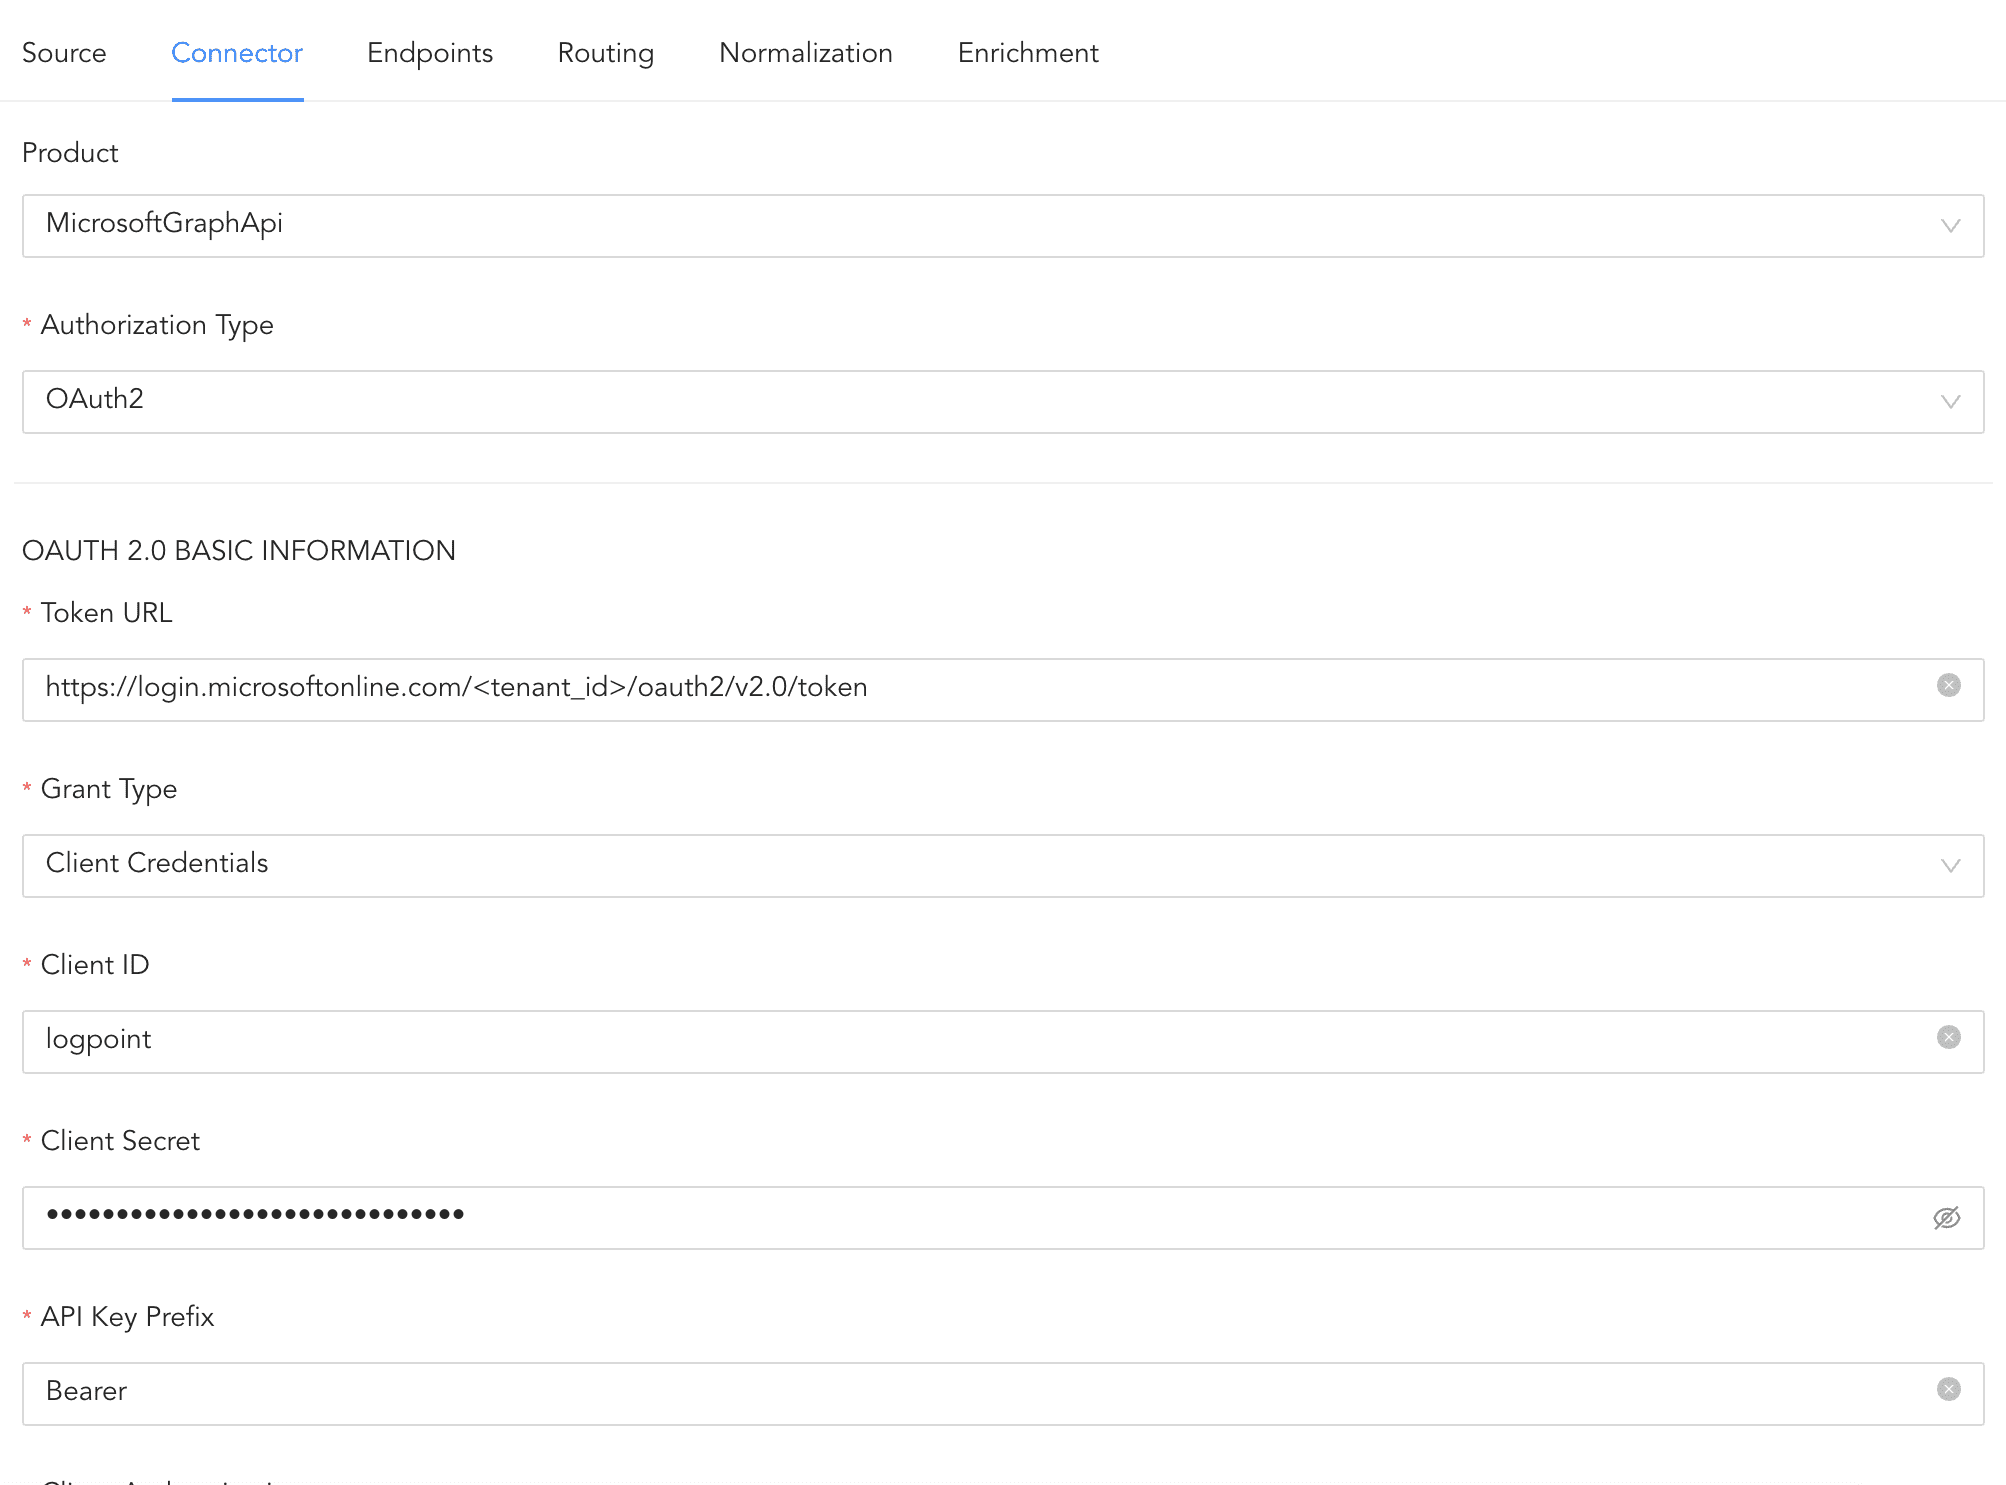Screen dimensions: 2006x1485
Task: Clear the Client ID field
Action: [x=1948, y=1037]
